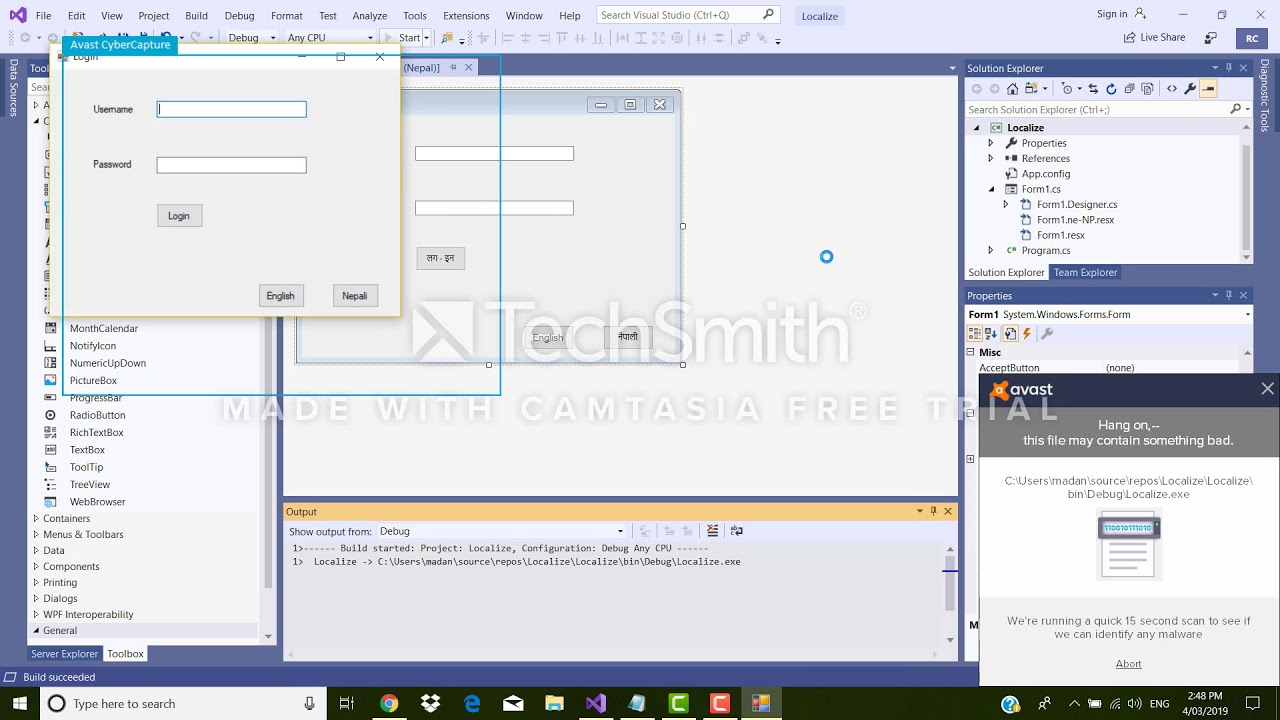This screenshot has width=1280, height=720.
Task: Click the Send Feedback icon beside Live Share
Action: click(x=1210, y=37)
